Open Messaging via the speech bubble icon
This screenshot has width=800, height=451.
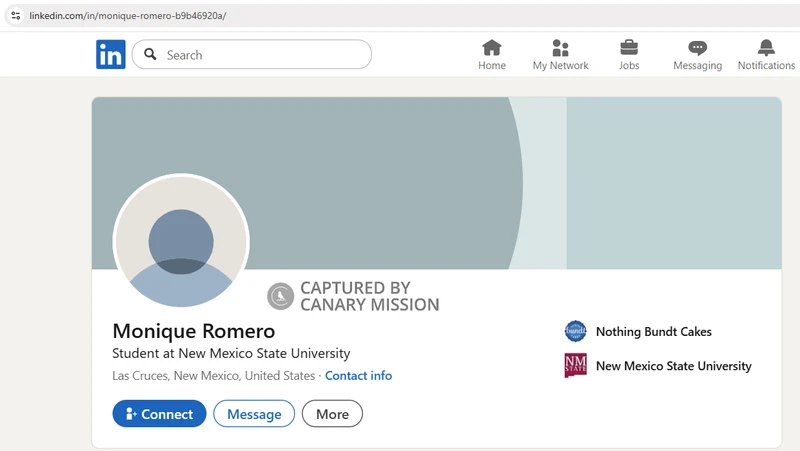coord(697,48)
